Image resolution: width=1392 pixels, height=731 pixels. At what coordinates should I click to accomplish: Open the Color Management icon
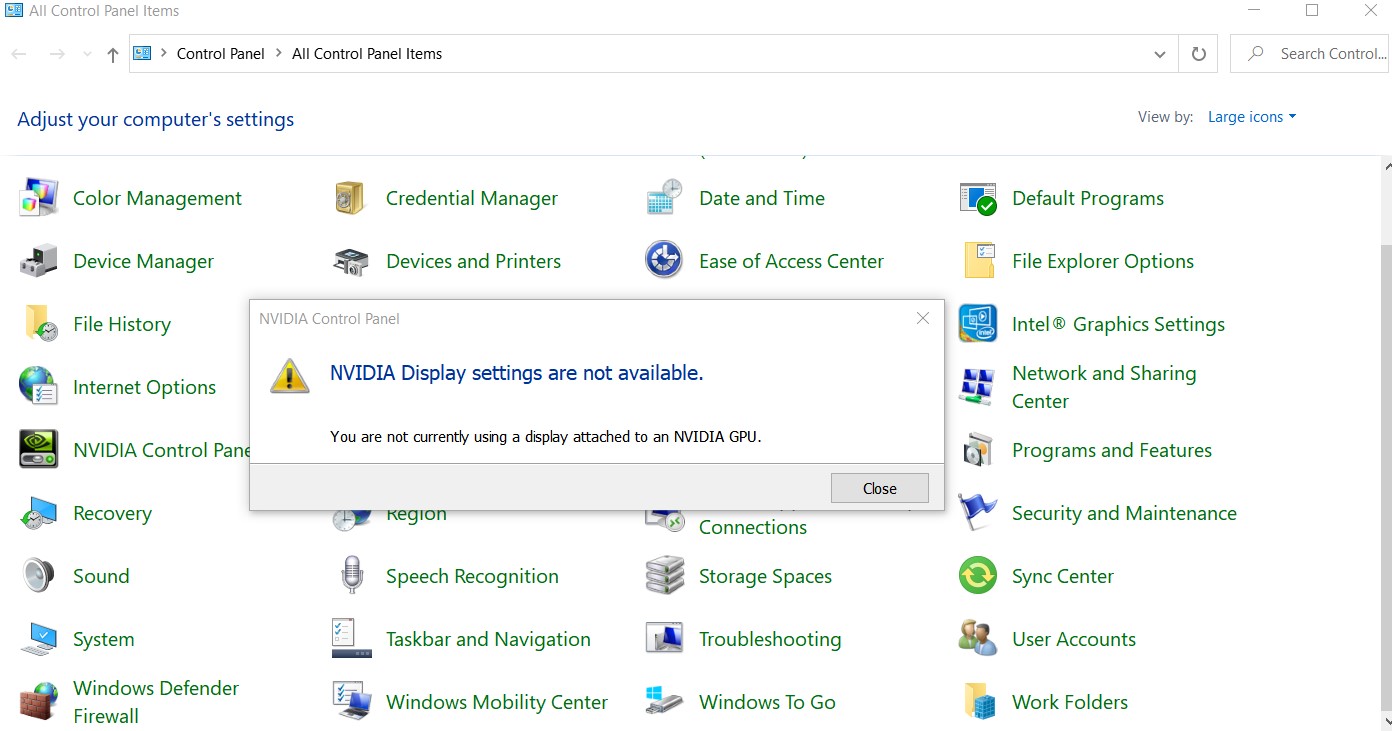point(39,198)
